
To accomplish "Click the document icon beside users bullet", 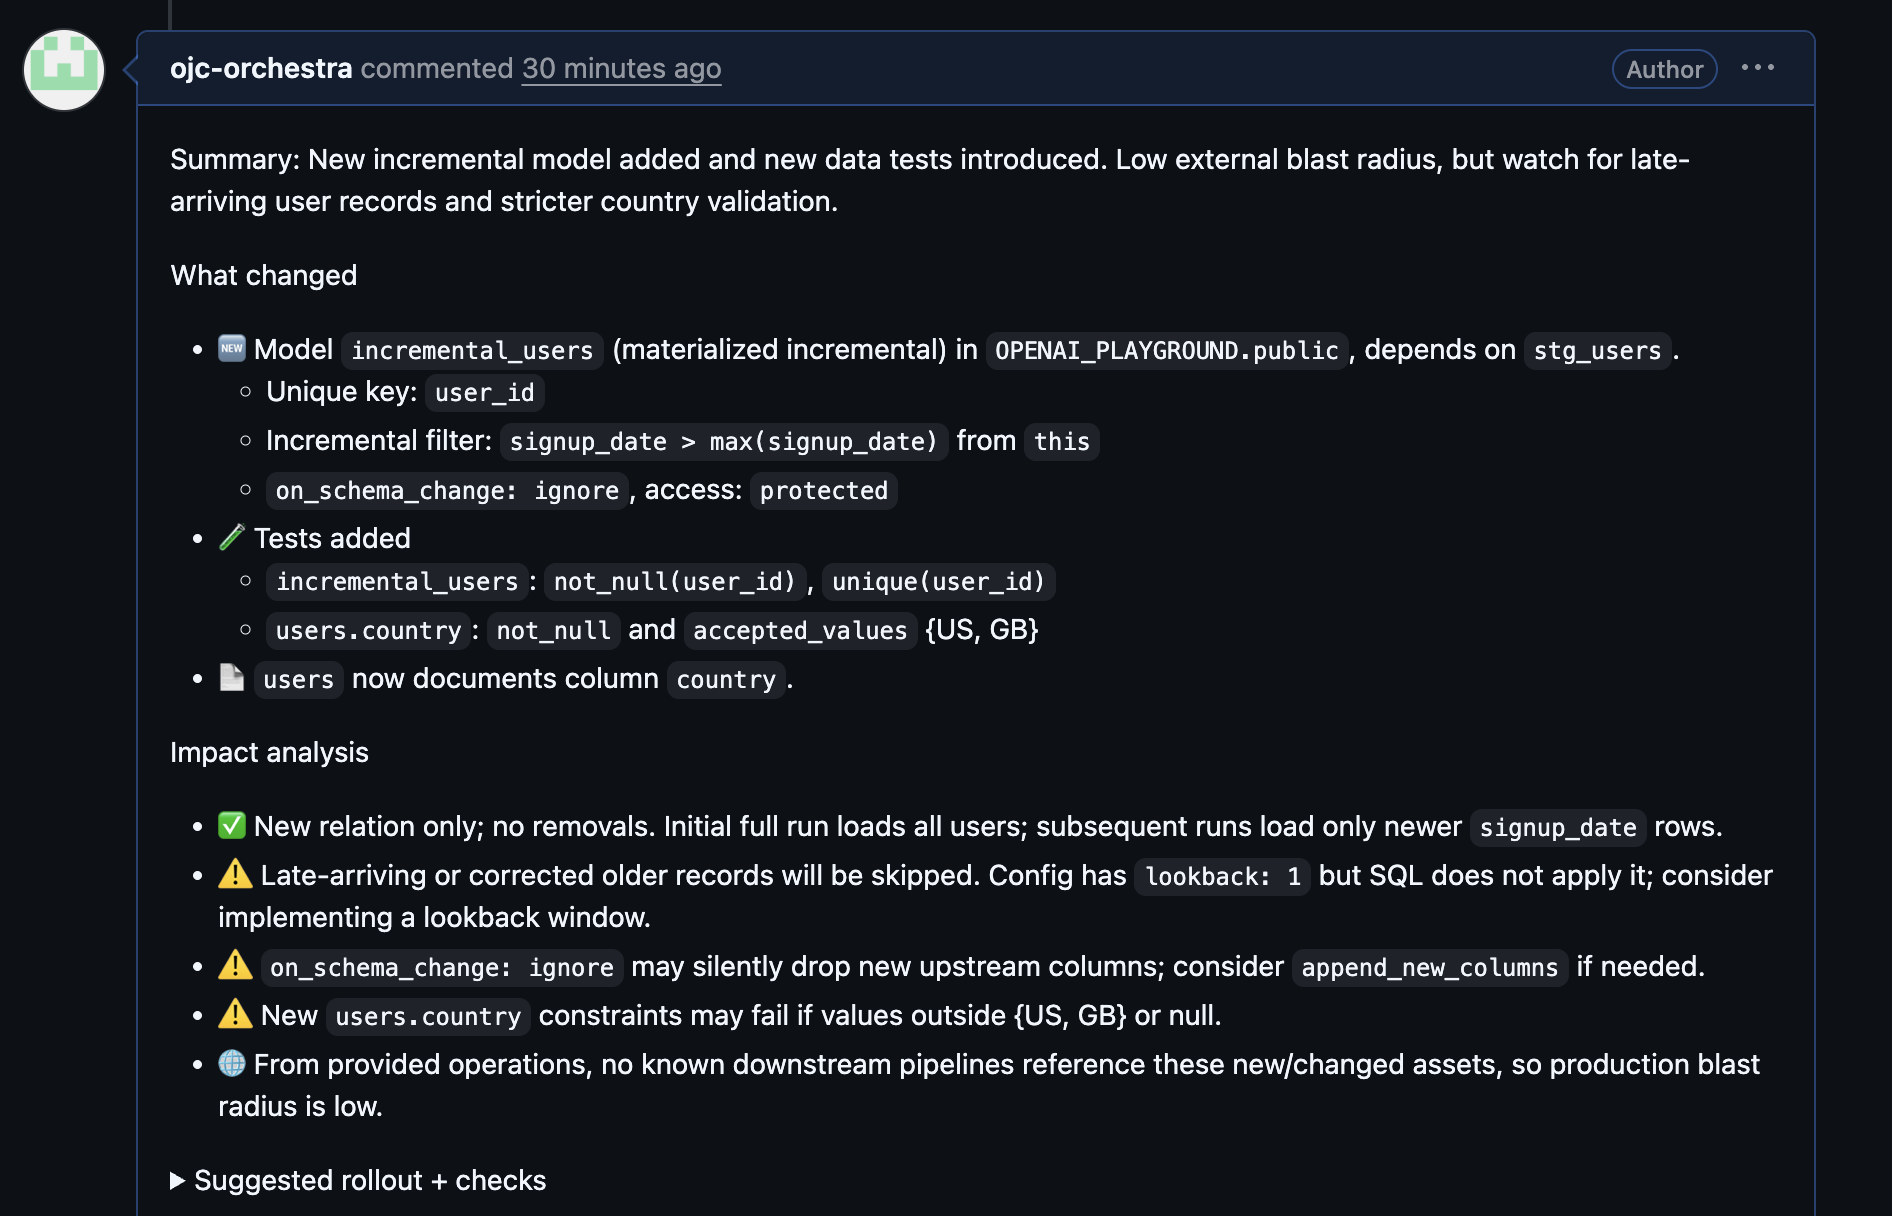I will click(x=231, y=678).
